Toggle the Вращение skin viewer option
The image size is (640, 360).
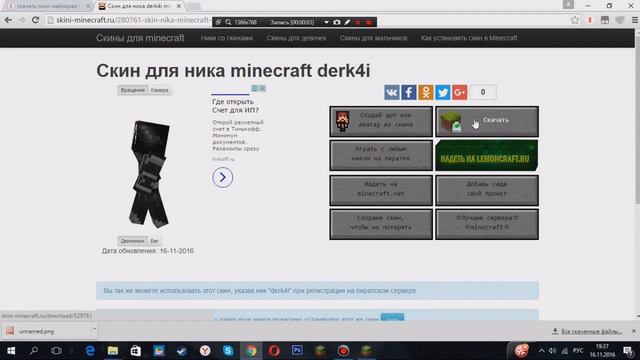coord(133,90)
